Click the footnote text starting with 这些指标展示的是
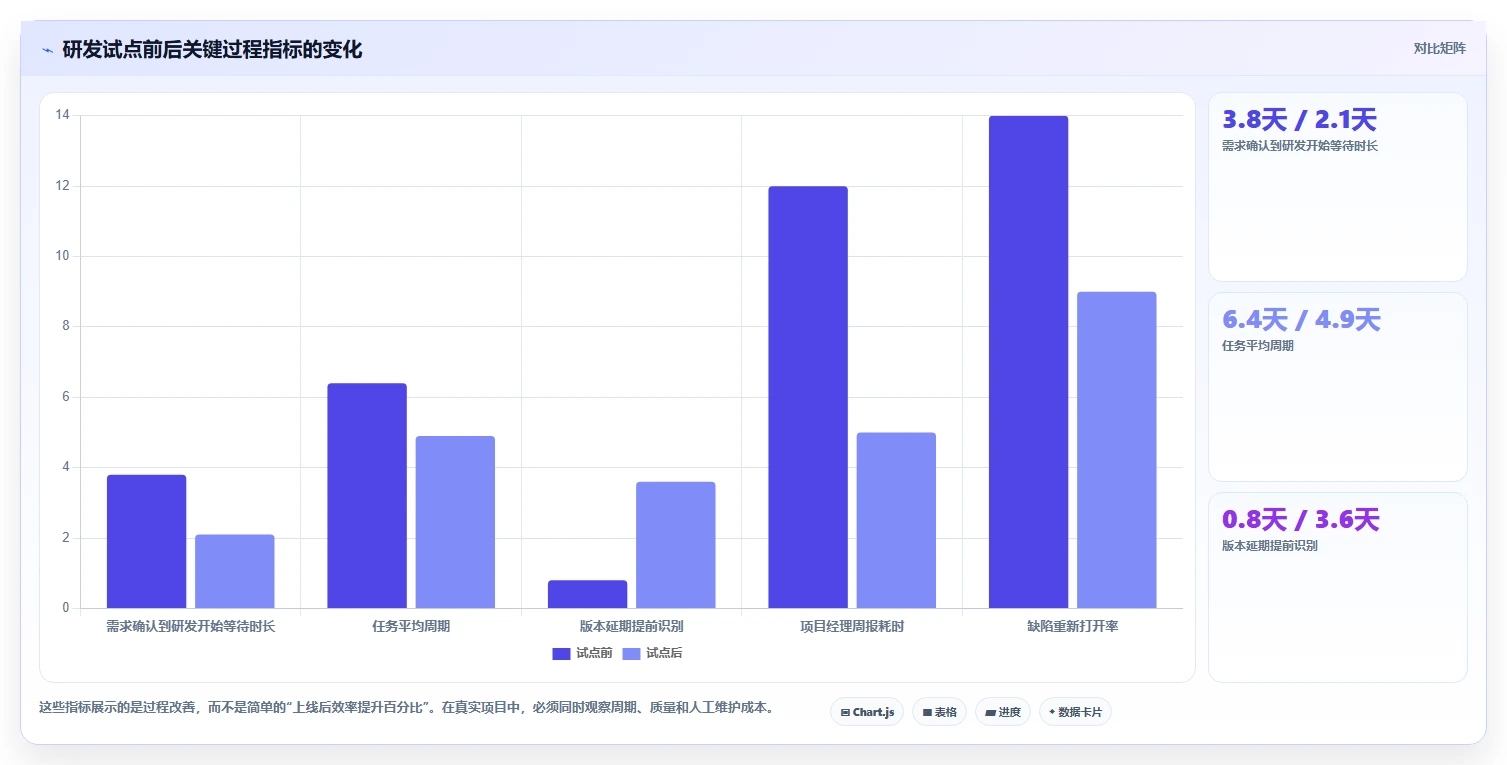Screen dimensions: 1507x765 coord(406,707)
